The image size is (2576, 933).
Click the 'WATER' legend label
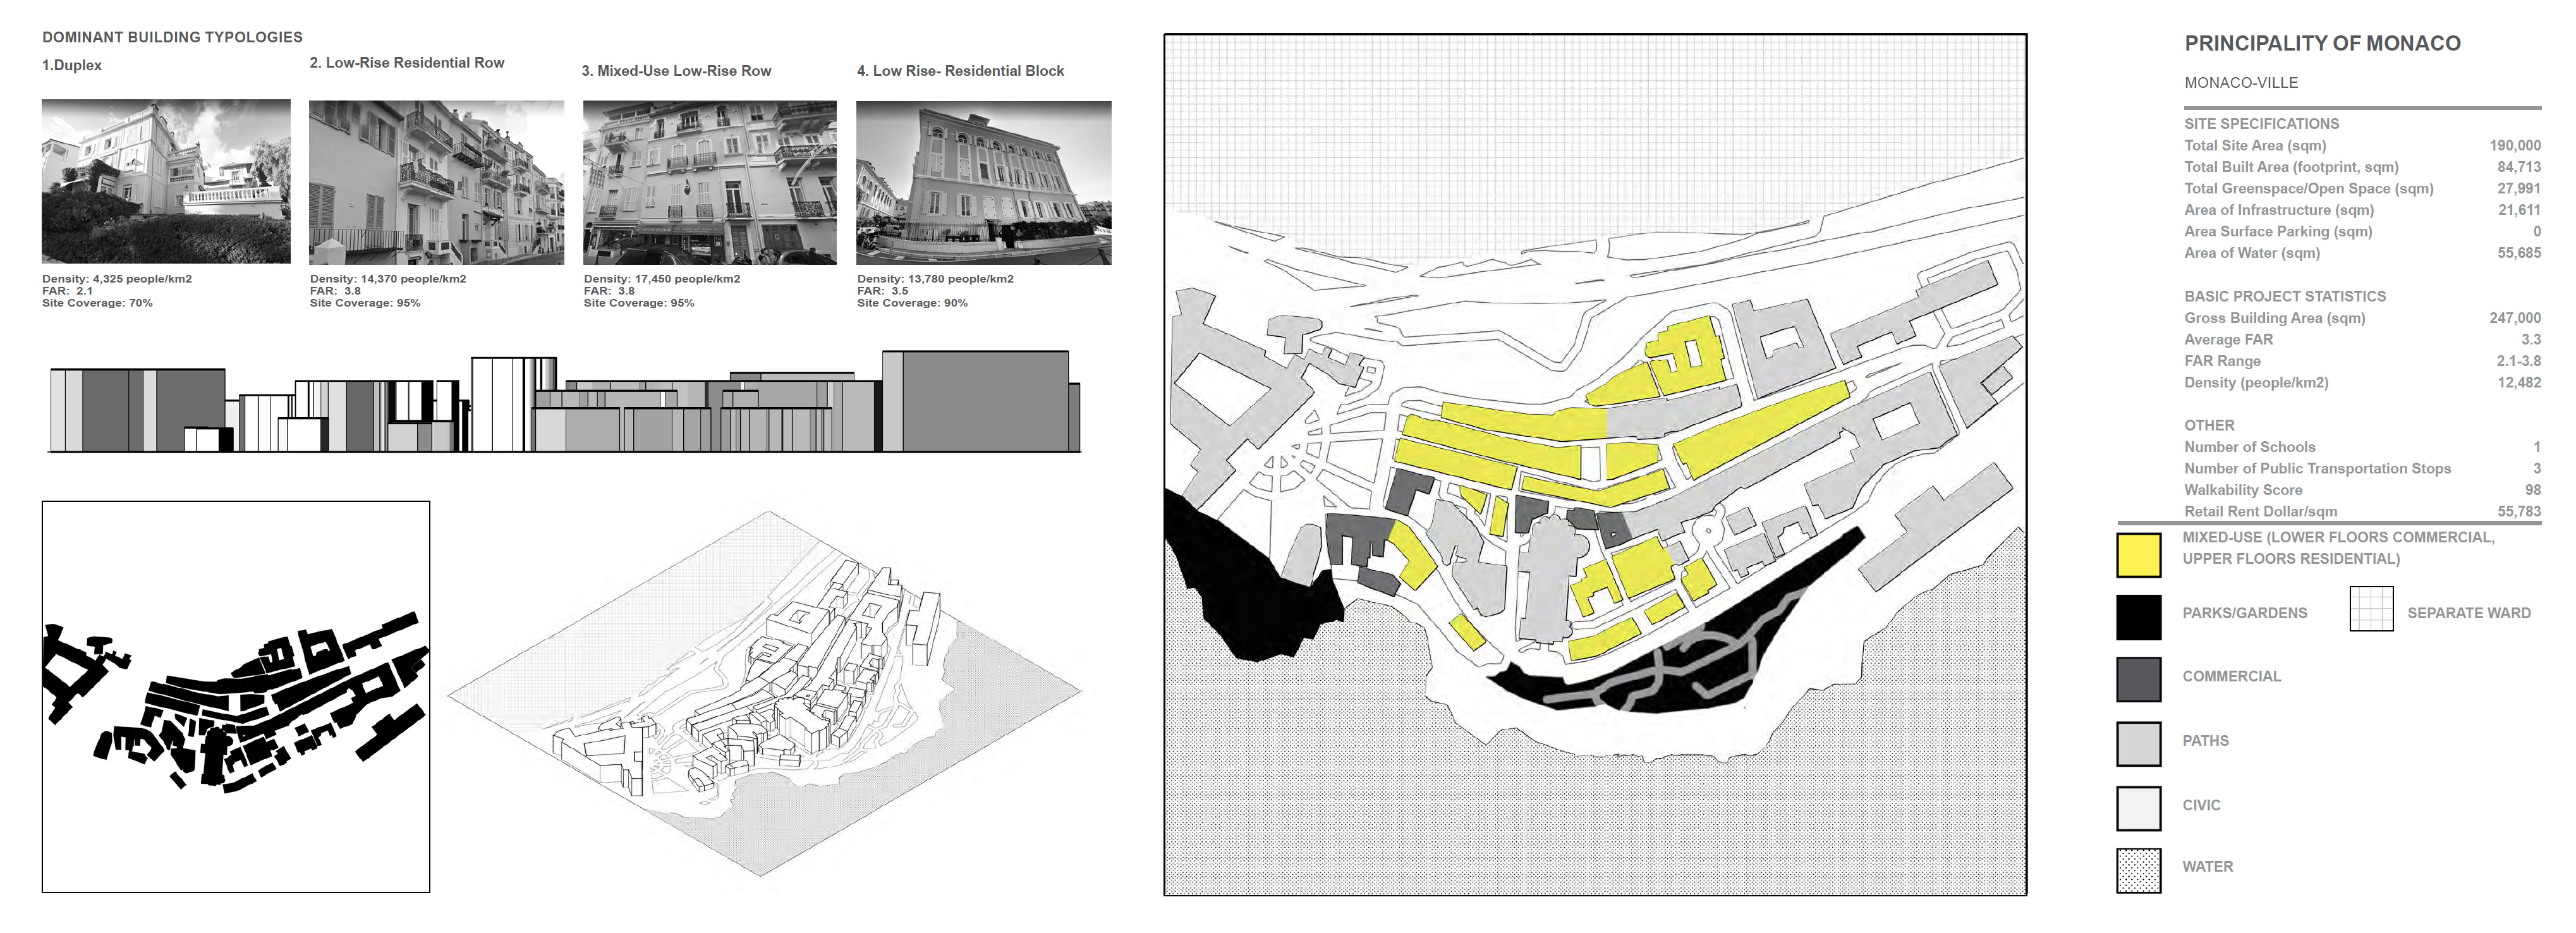[2207, 867]
